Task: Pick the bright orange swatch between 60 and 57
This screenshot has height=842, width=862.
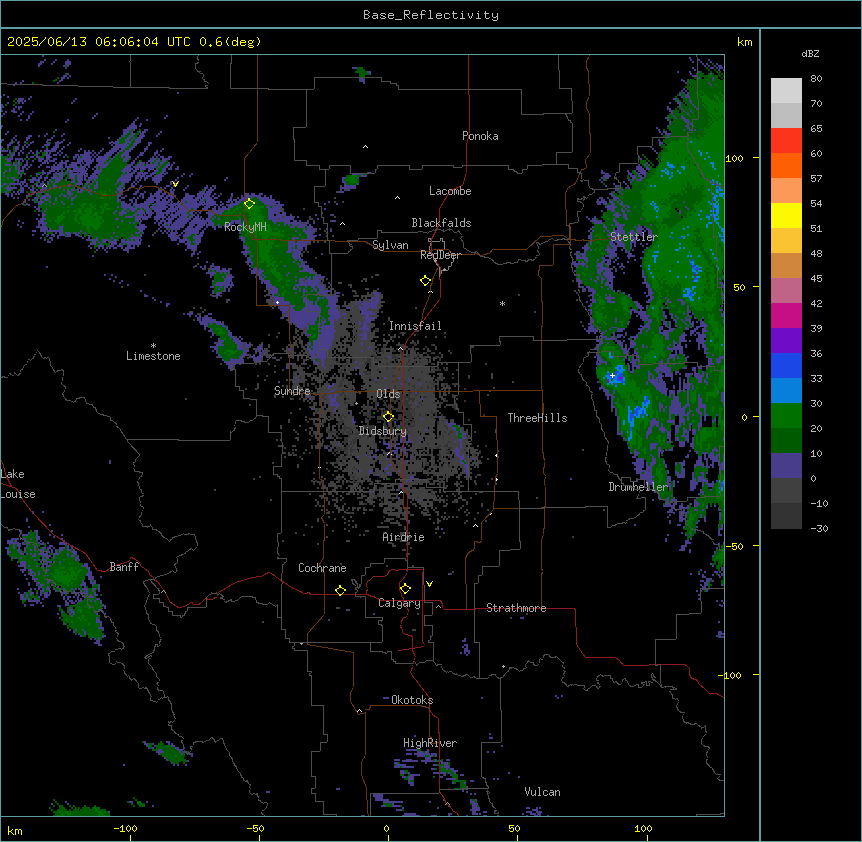Action: tap(786, 166)
